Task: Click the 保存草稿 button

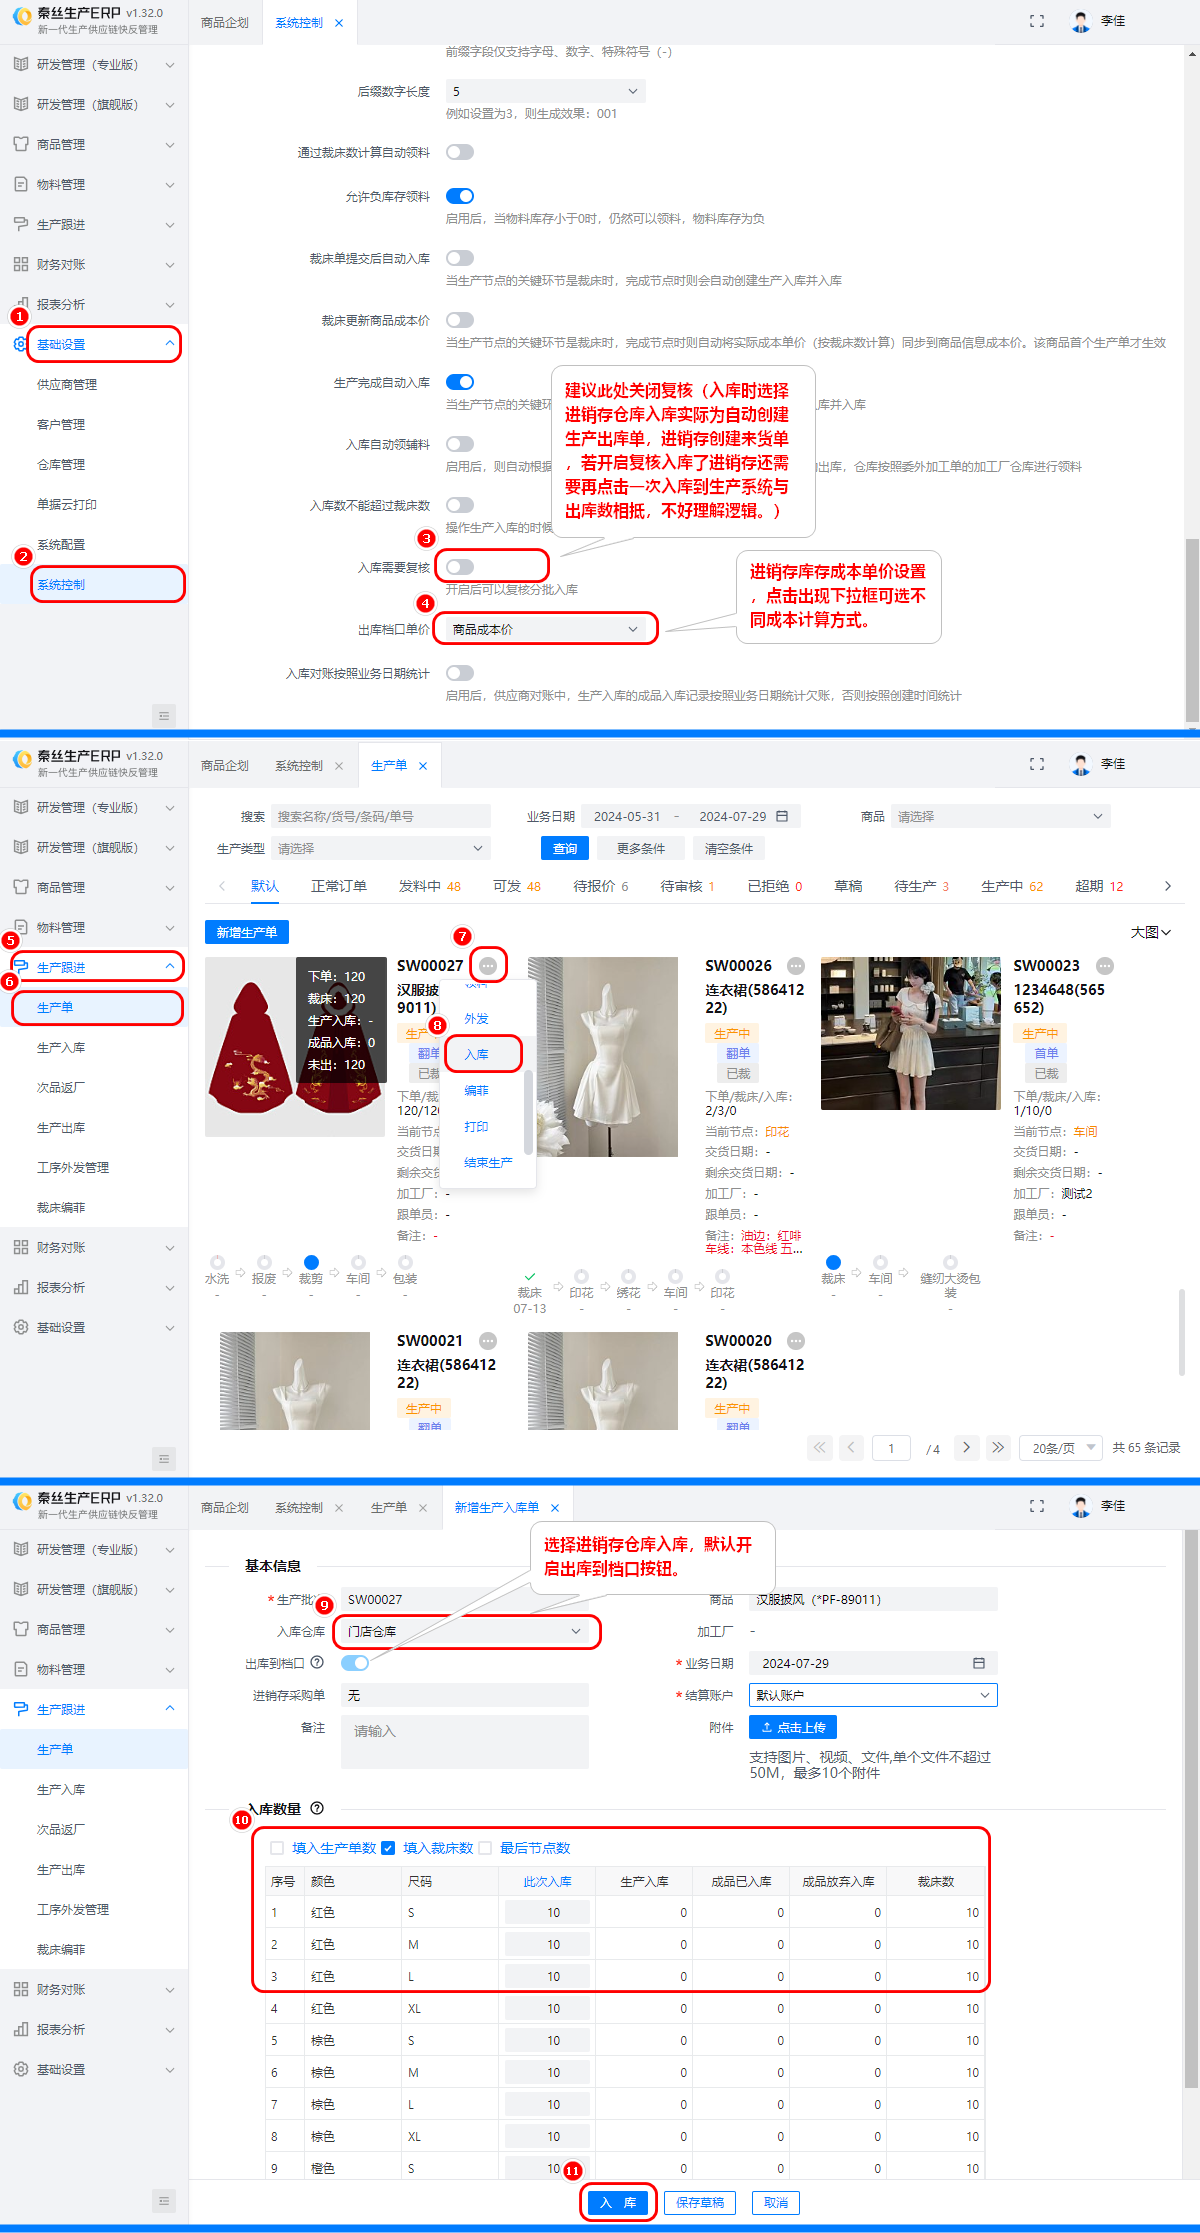Action: pos(700,2202)
